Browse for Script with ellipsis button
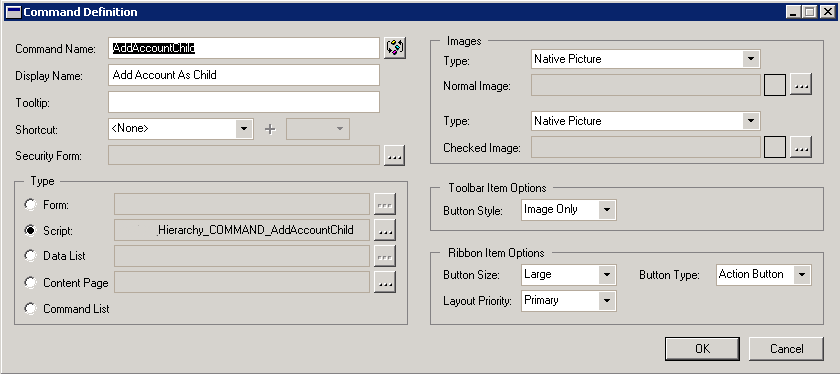 [x=385, y=230]
